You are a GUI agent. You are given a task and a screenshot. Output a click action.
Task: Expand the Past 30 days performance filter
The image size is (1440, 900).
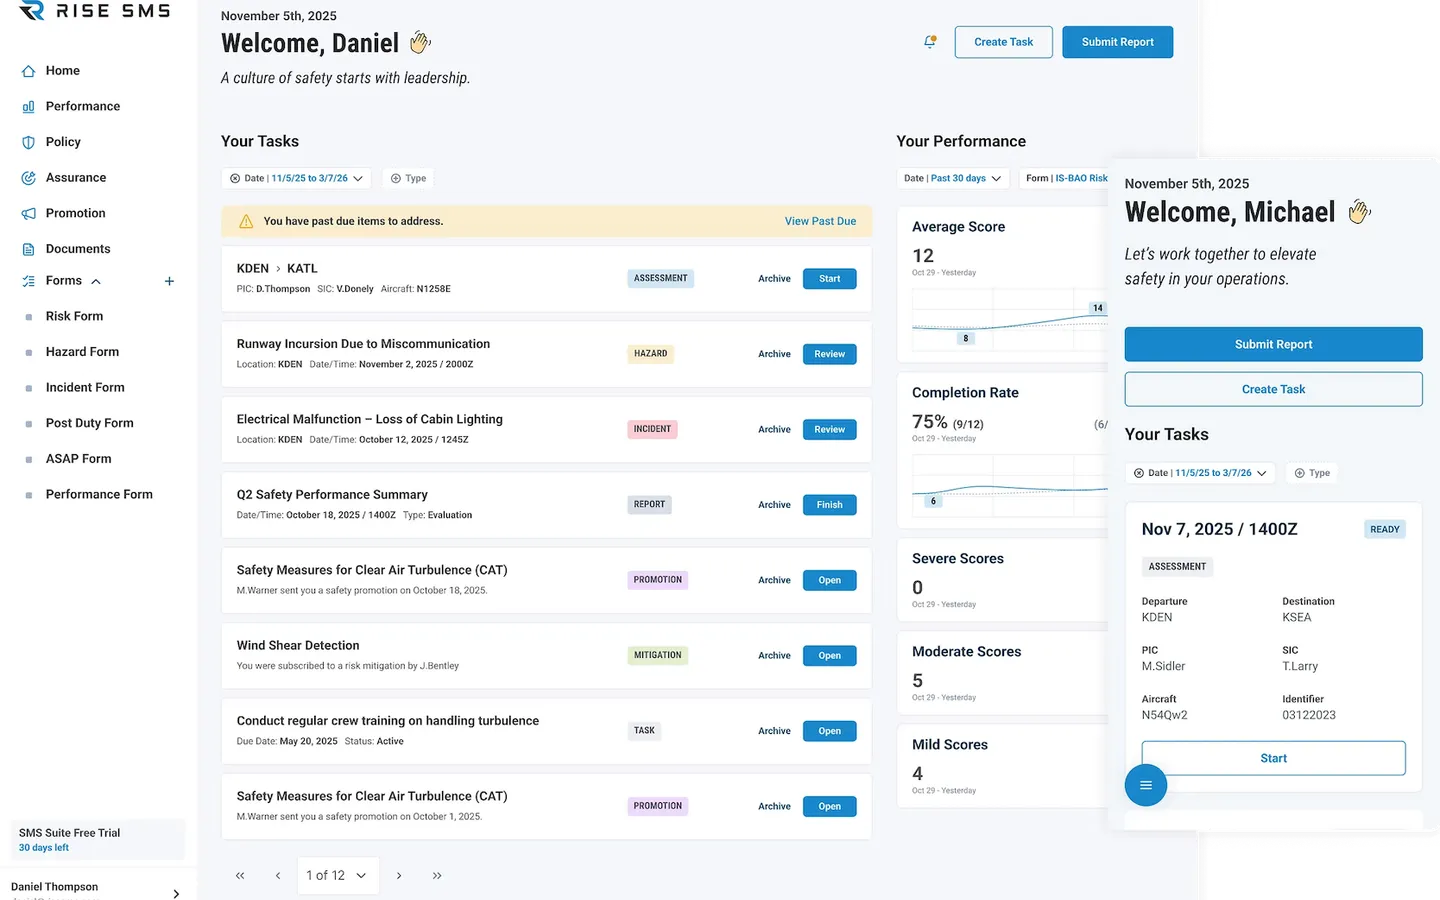tap(952, 178)
